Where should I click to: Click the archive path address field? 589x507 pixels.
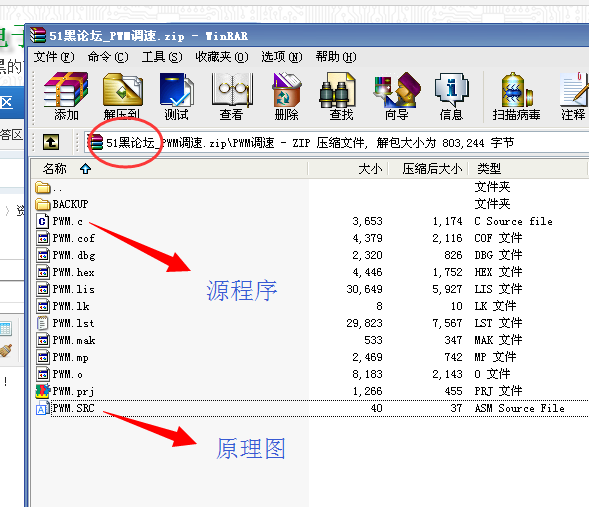[337, 143]
